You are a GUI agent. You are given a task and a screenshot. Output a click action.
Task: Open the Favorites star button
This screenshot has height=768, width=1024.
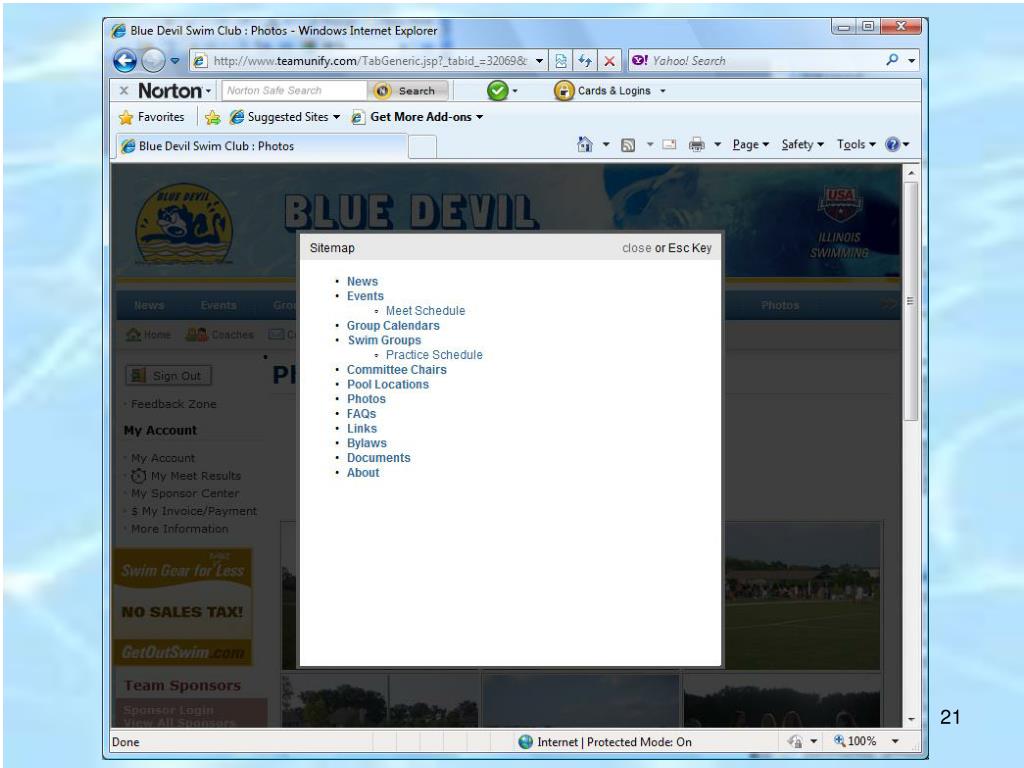[x=152, y=117]
